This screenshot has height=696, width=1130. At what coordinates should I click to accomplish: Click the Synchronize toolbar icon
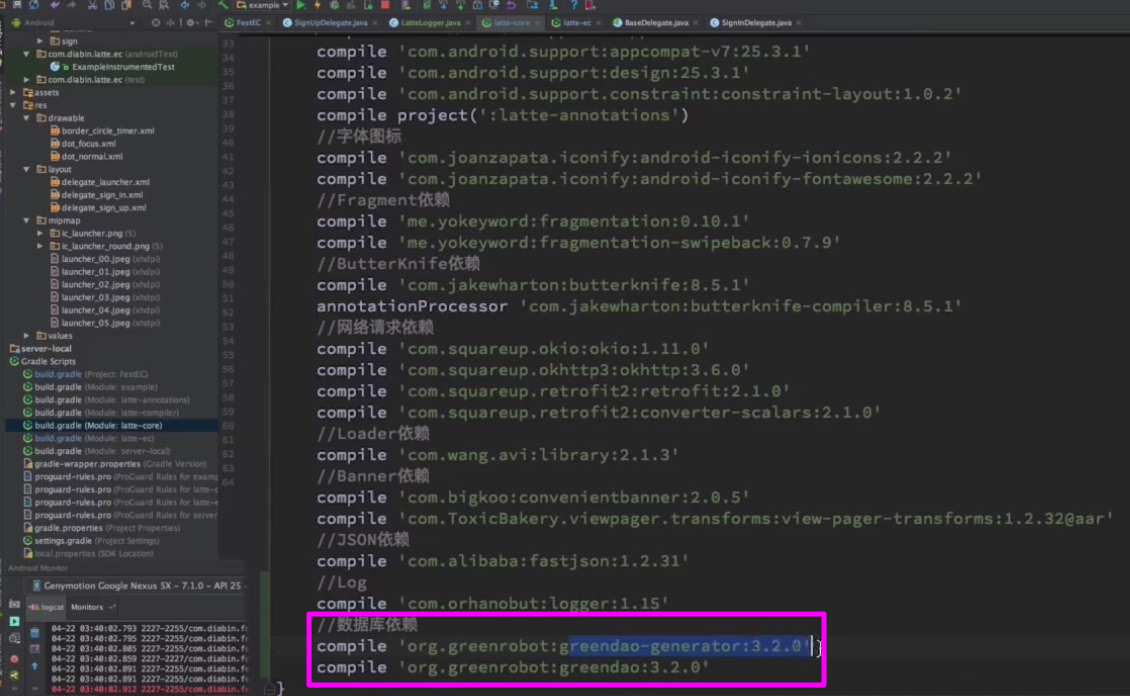pos(34,4)
